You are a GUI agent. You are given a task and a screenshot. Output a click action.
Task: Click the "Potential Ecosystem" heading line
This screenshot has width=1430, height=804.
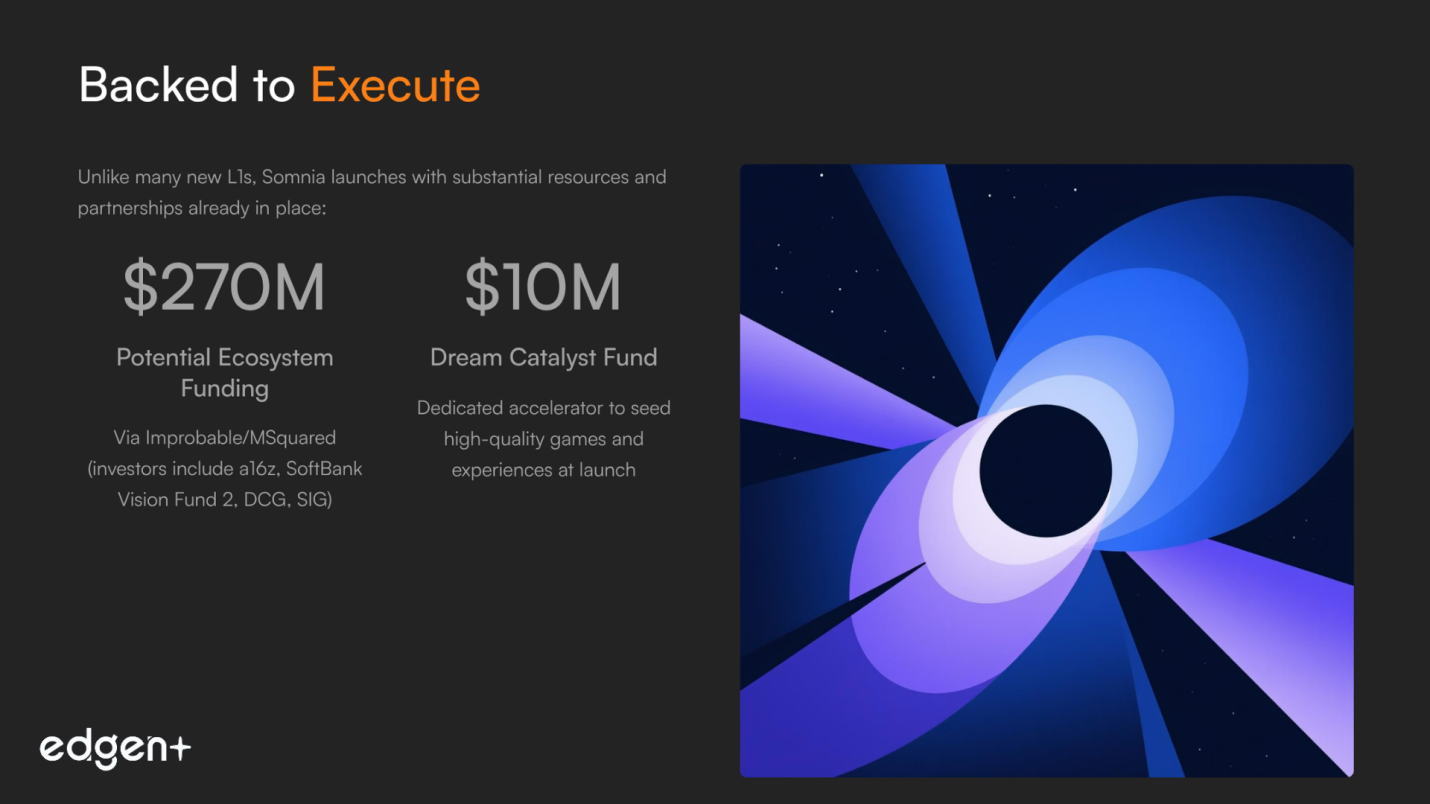coord(224,357)
